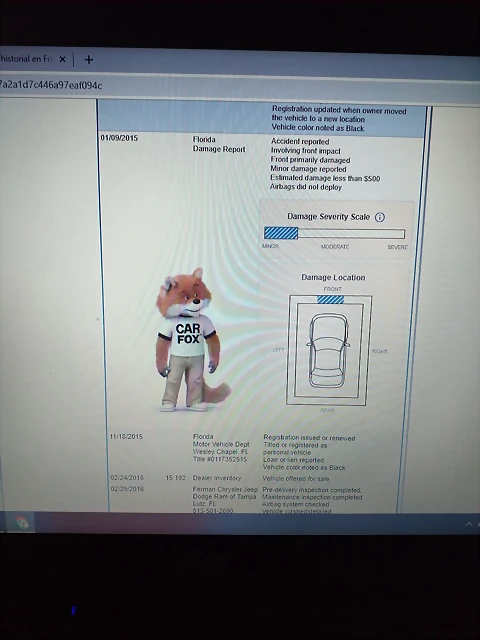This screenshot has height=640, width=480.
Task: Click the 01/09/2015 accident record date
Action: 119,138
